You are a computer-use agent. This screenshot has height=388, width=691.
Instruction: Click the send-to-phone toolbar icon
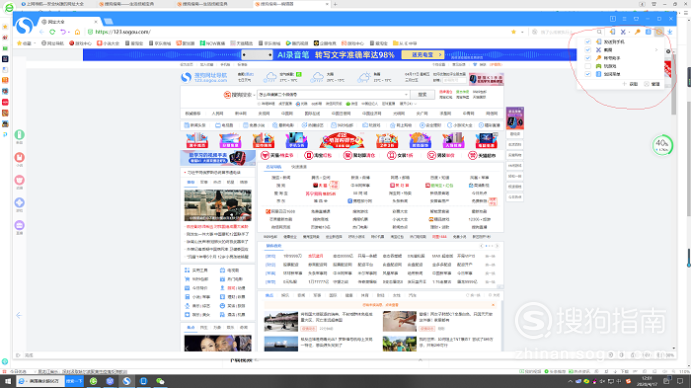[613, 32]
